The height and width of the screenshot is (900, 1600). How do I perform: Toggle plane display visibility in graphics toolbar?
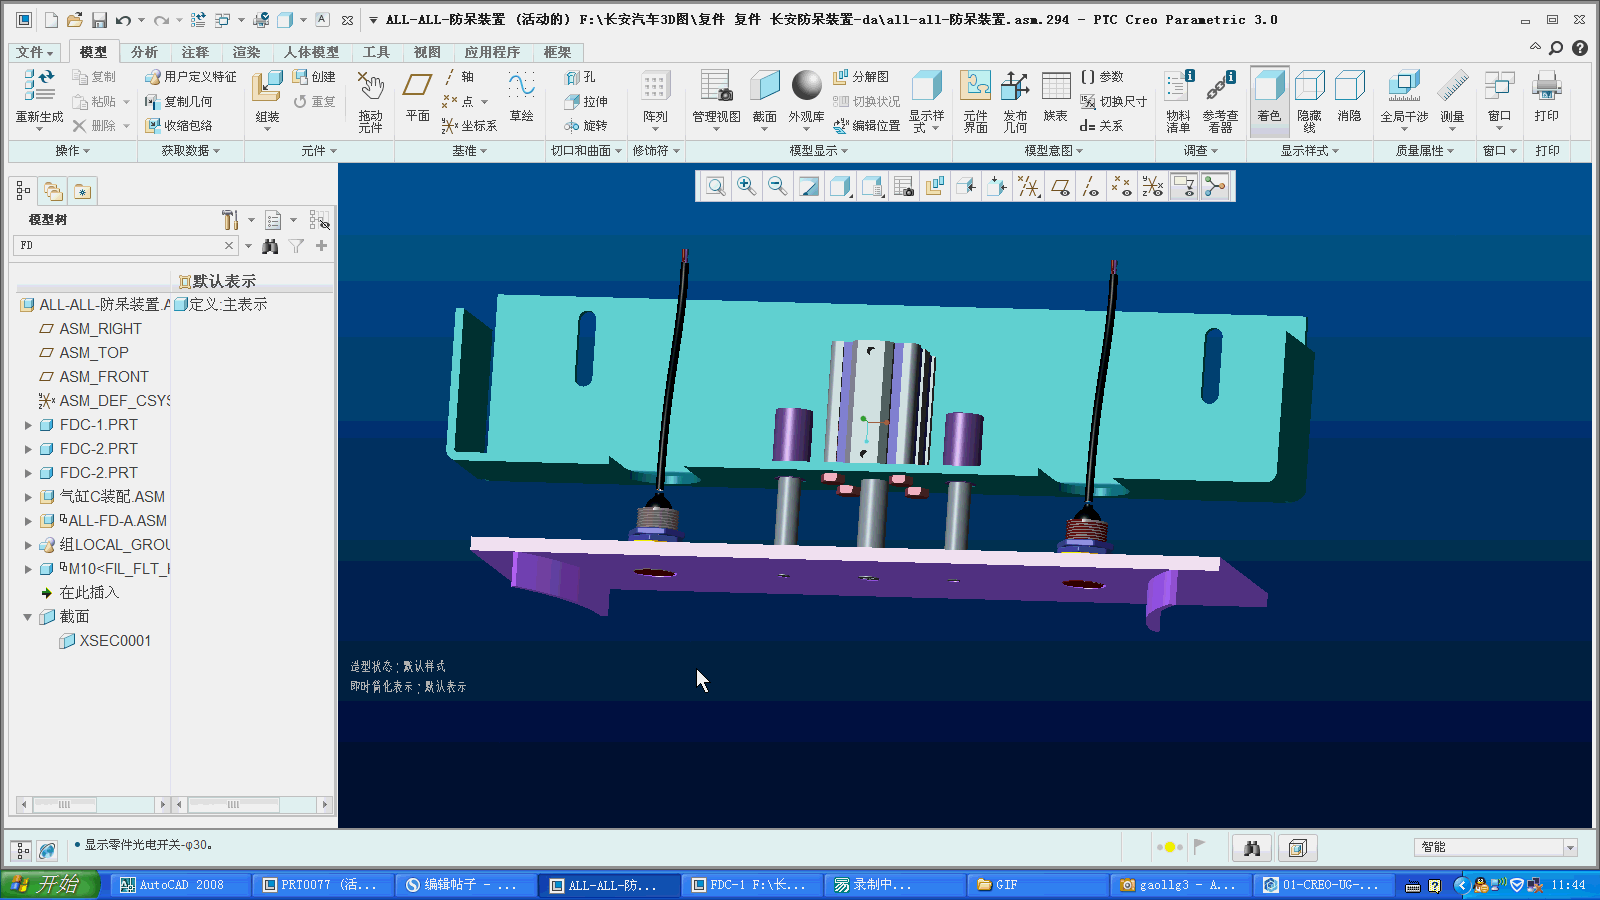(1060, 186)
